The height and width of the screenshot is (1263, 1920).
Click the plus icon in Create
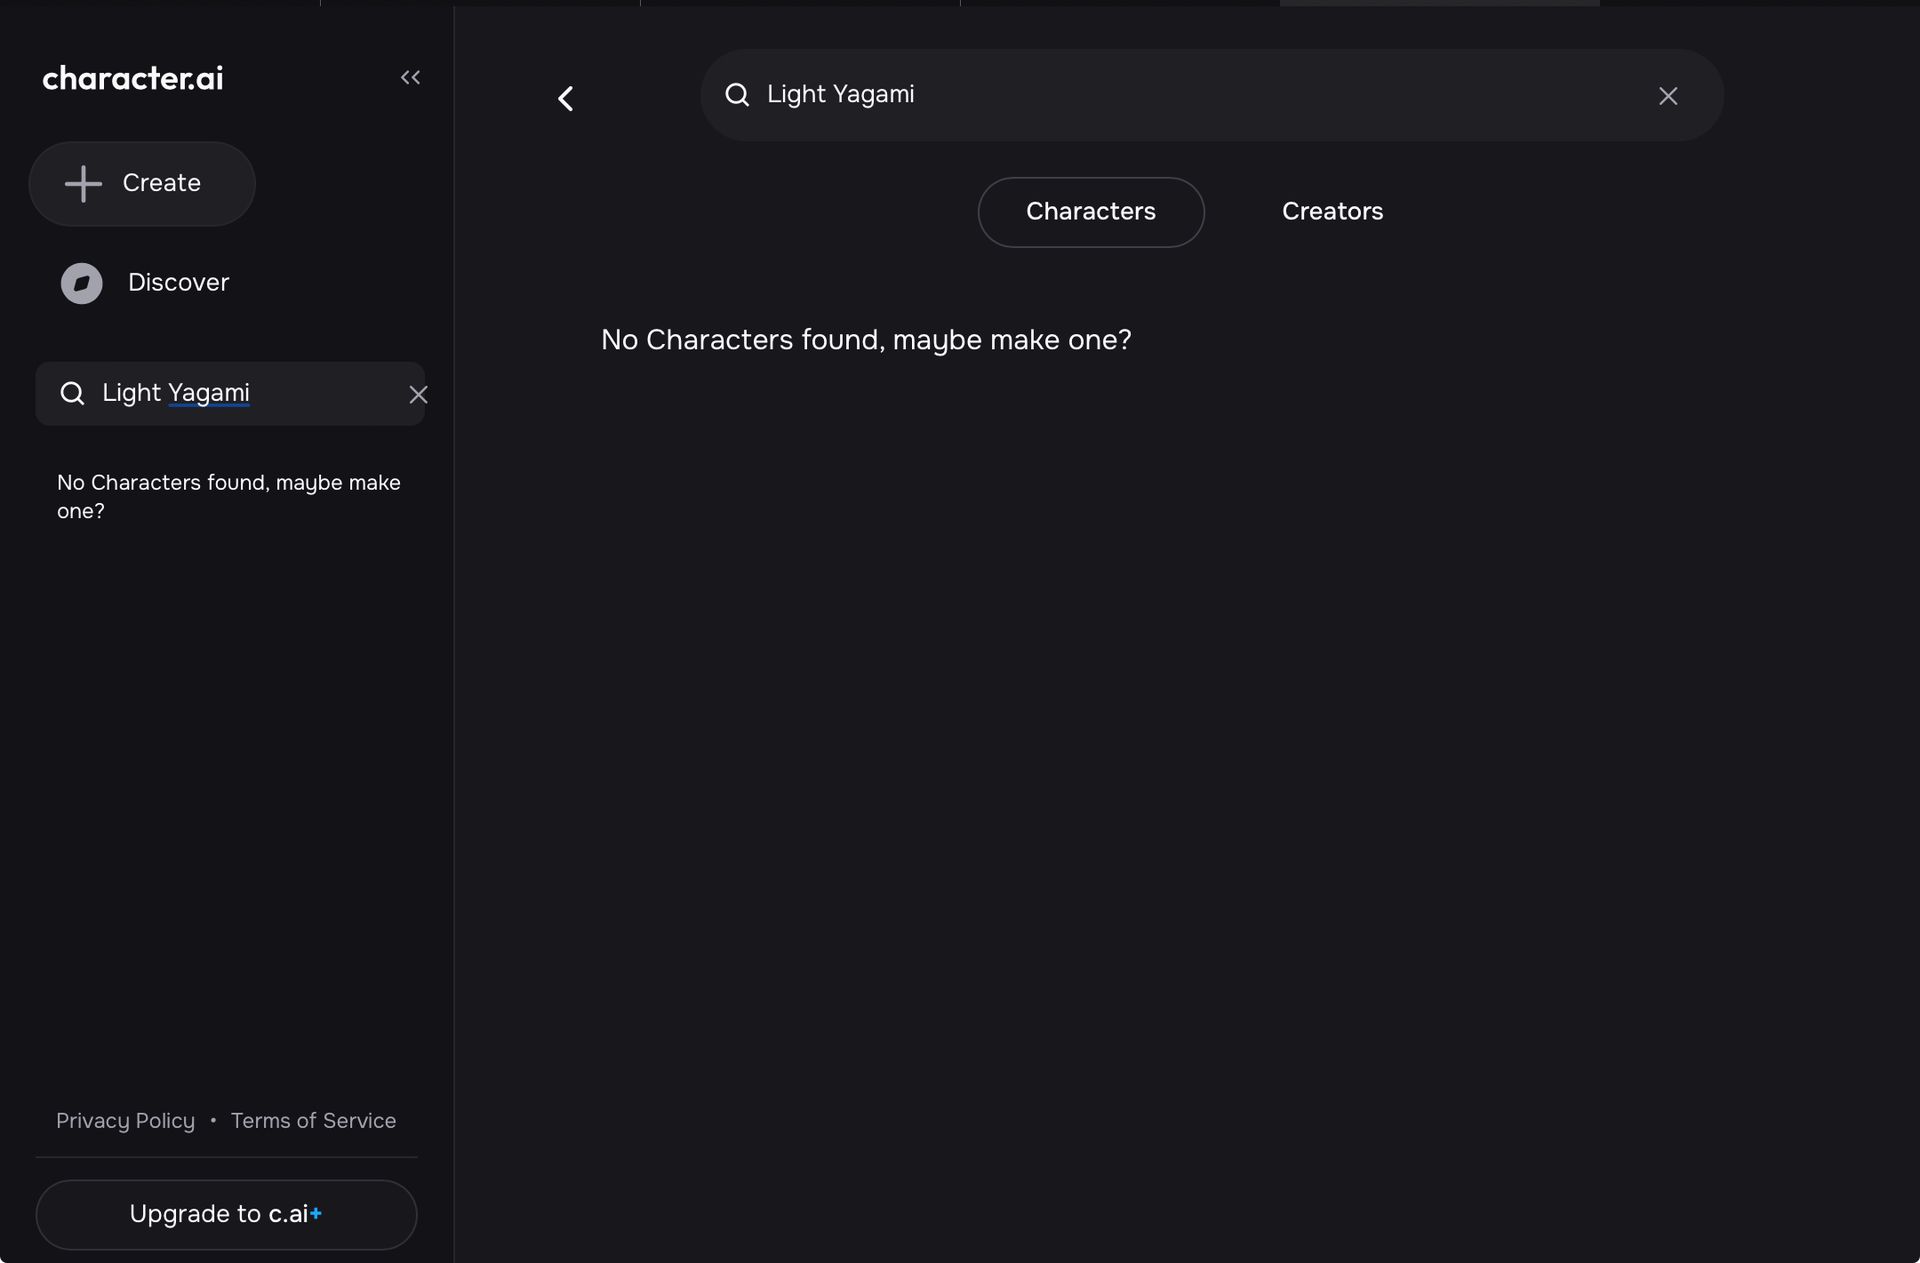pyautogui.click(x=83, y=183)
